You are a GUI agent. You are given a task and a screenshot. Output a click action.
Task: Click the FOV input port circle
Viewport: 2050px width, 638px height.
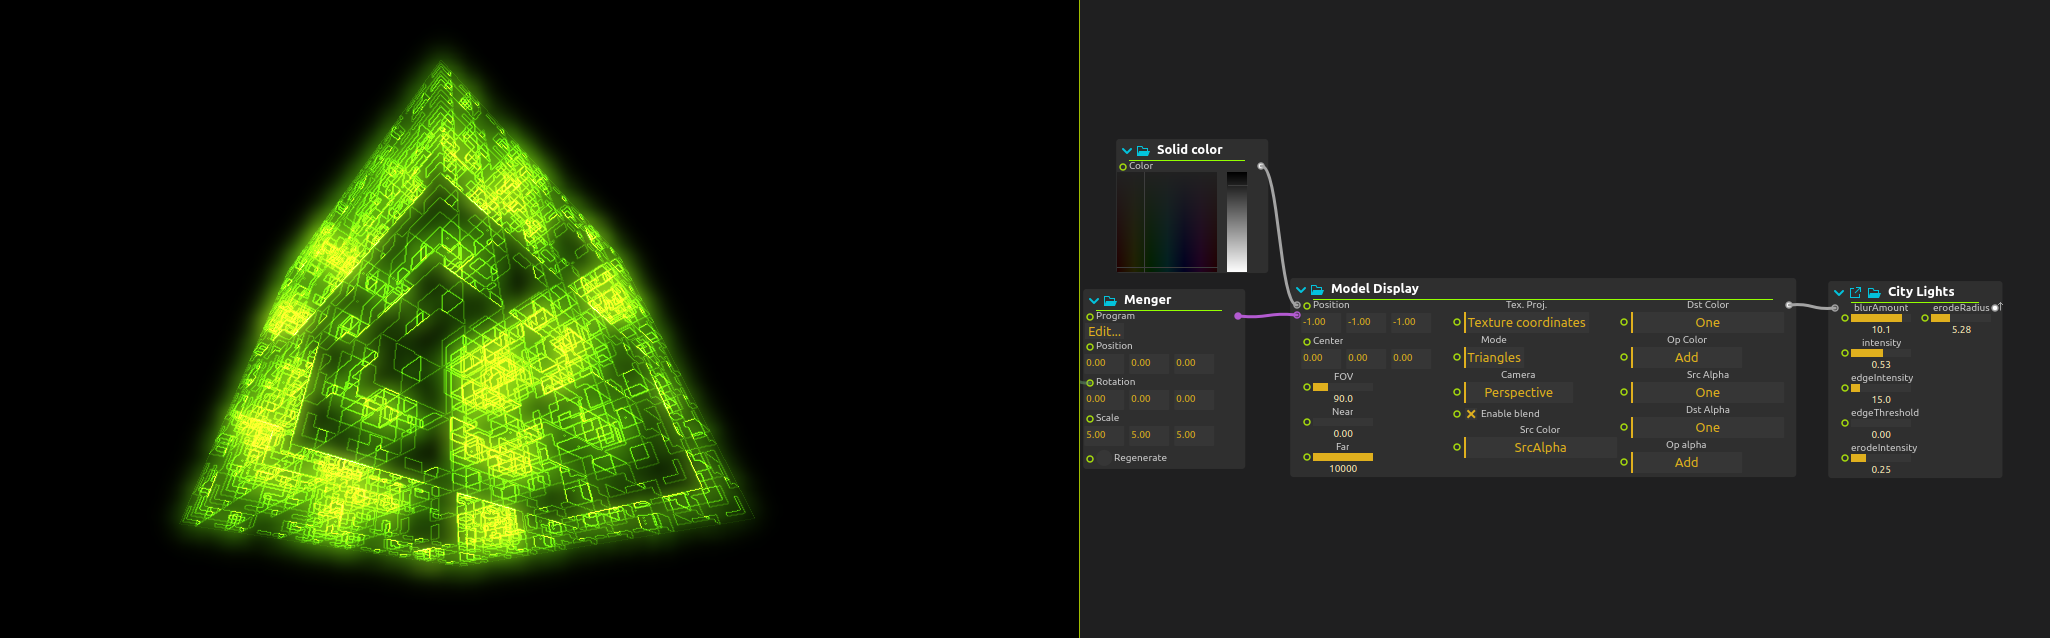[1307, 387]
